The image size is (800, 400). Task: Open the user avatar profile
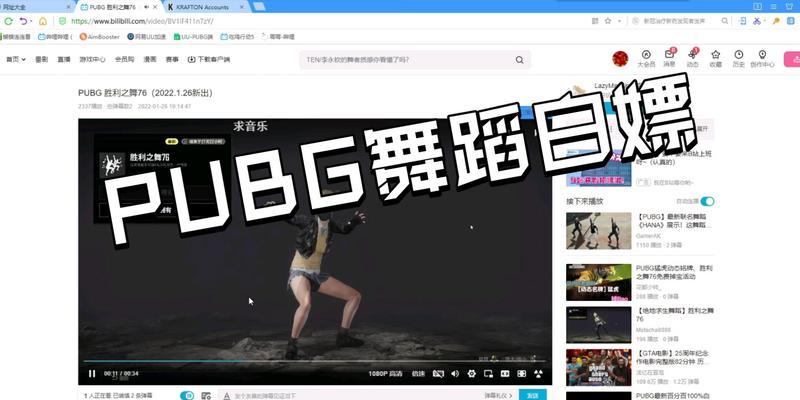pyautogui.click(x=620, y=59)
